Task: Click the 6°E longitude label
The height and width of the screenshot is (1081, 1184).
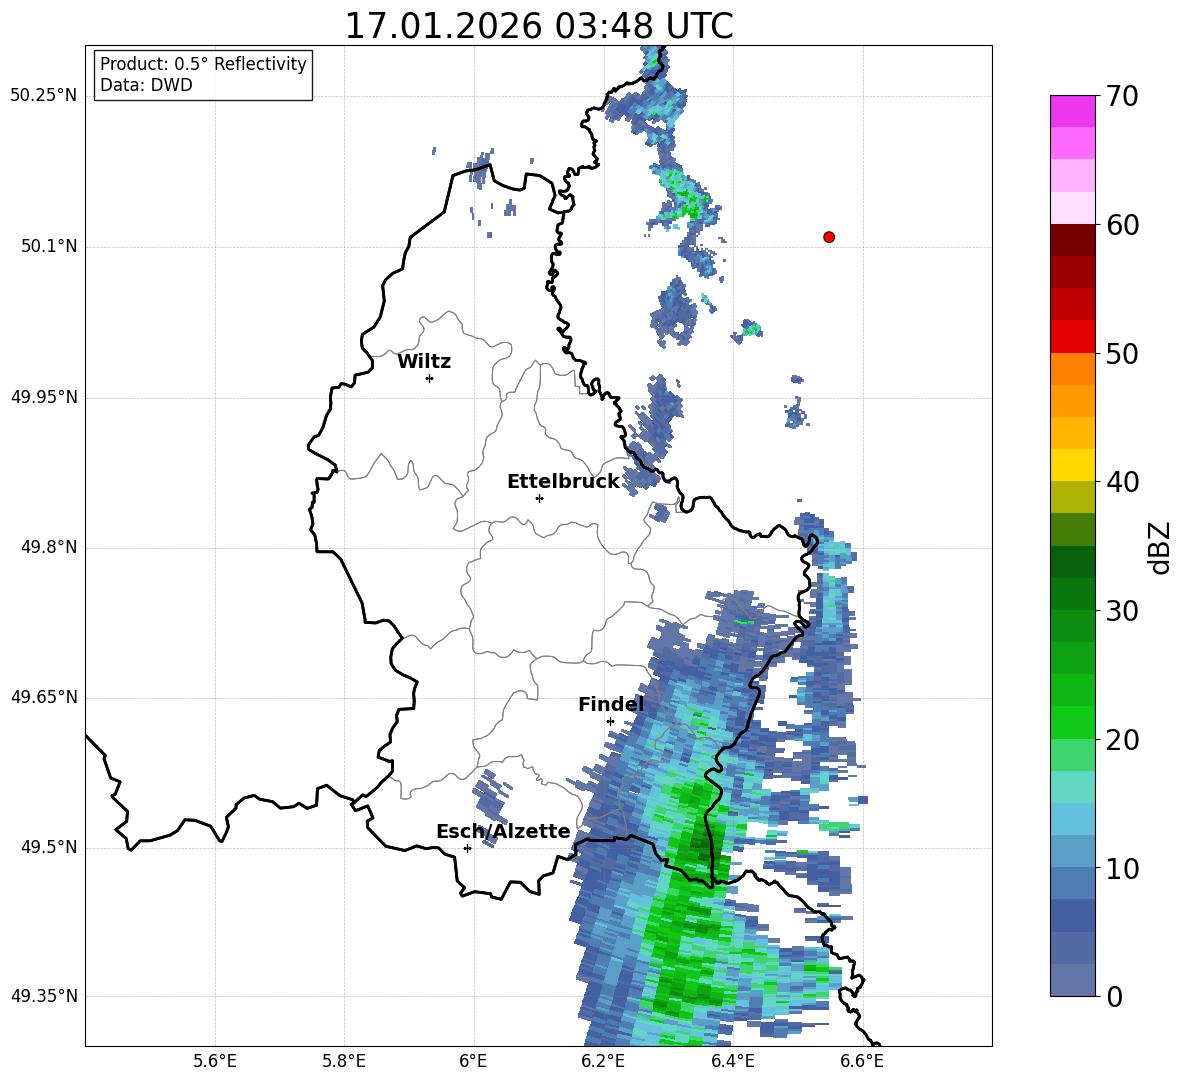Action: 473,1062
